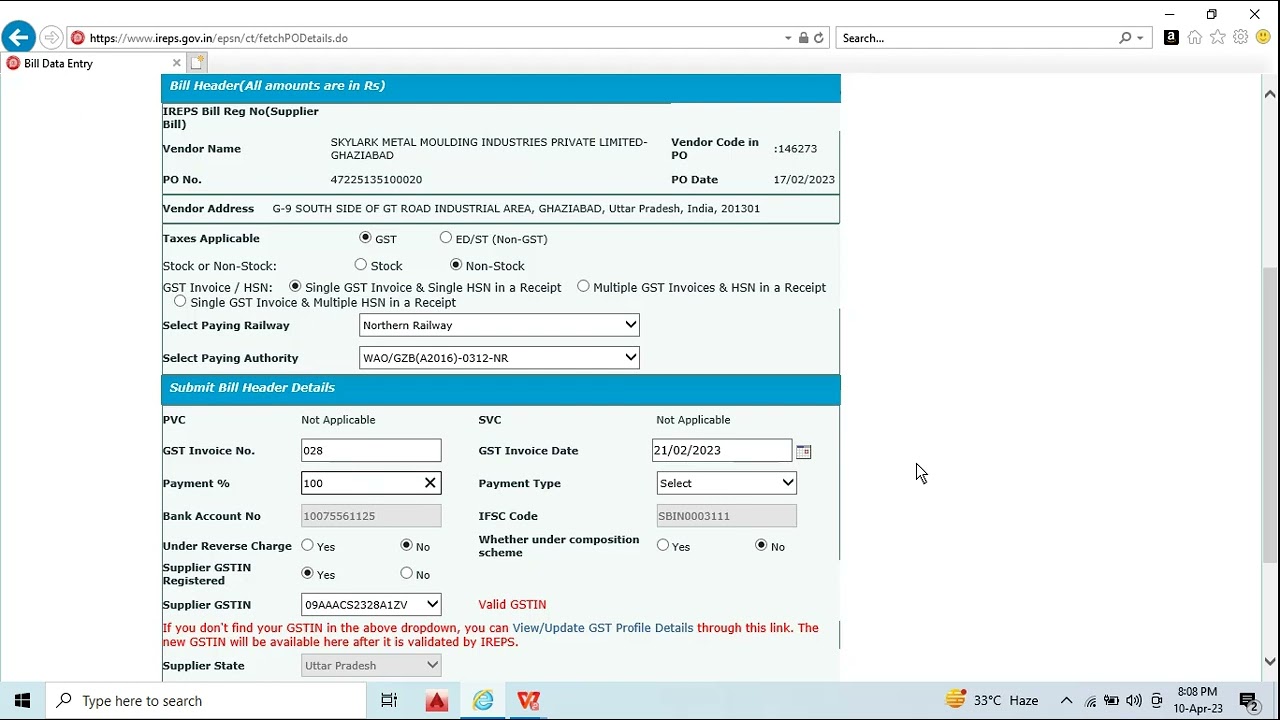1280x720 pixels.
Task: Click the vertical scrollbar thumb
Action: [x=1270, y=415]
